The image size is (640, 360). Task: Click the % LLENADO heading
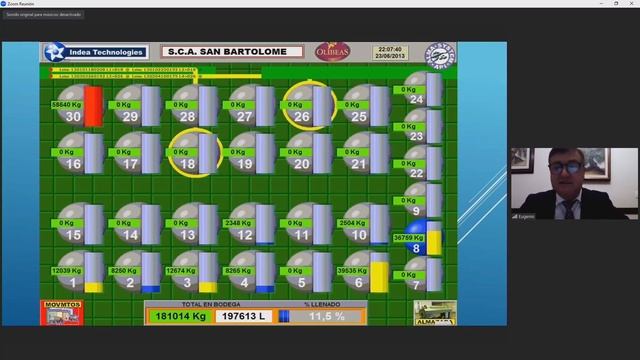tap(322, 304)
